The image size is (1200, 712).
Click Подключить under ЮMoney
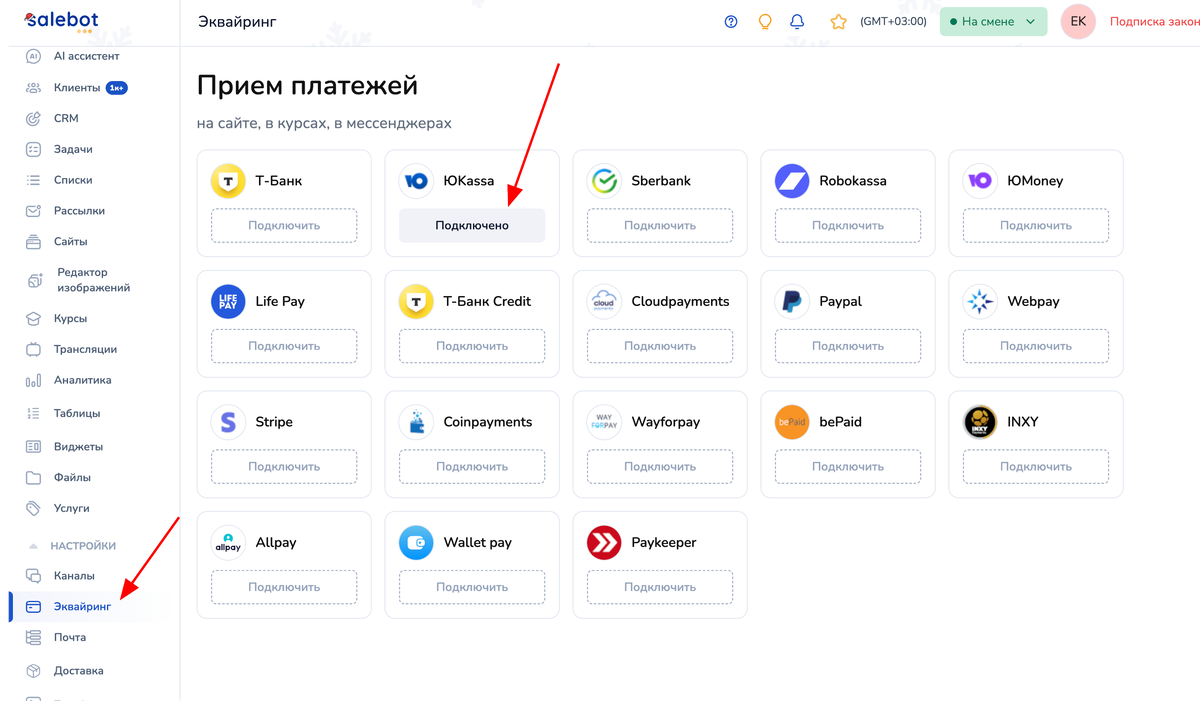point(1036,225)
